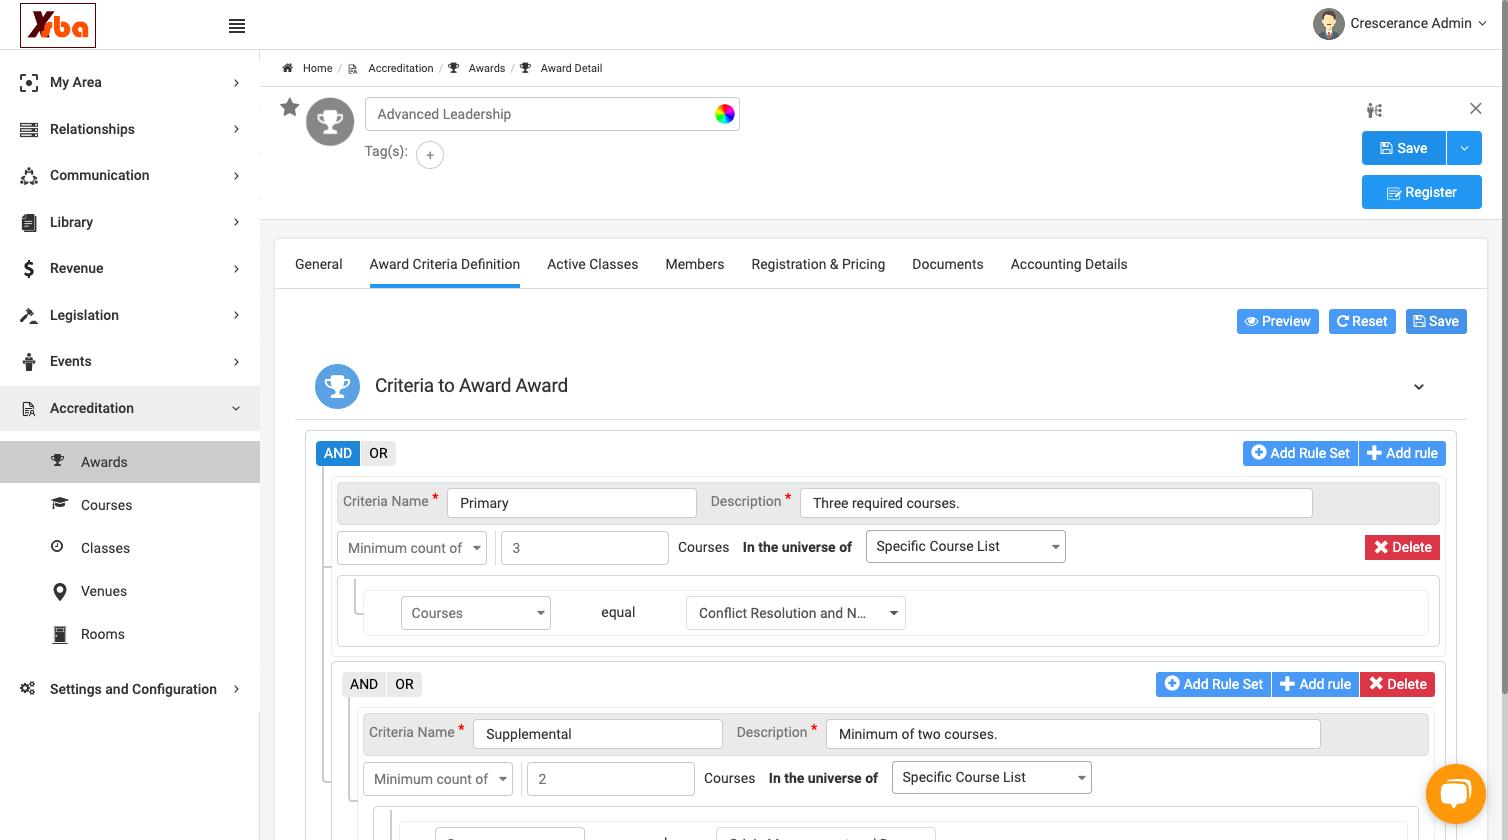Open Primary Minimum count of dropdown
This screenshot has width=1508, height=840.
pyautogui.click(x=412, y=548)
